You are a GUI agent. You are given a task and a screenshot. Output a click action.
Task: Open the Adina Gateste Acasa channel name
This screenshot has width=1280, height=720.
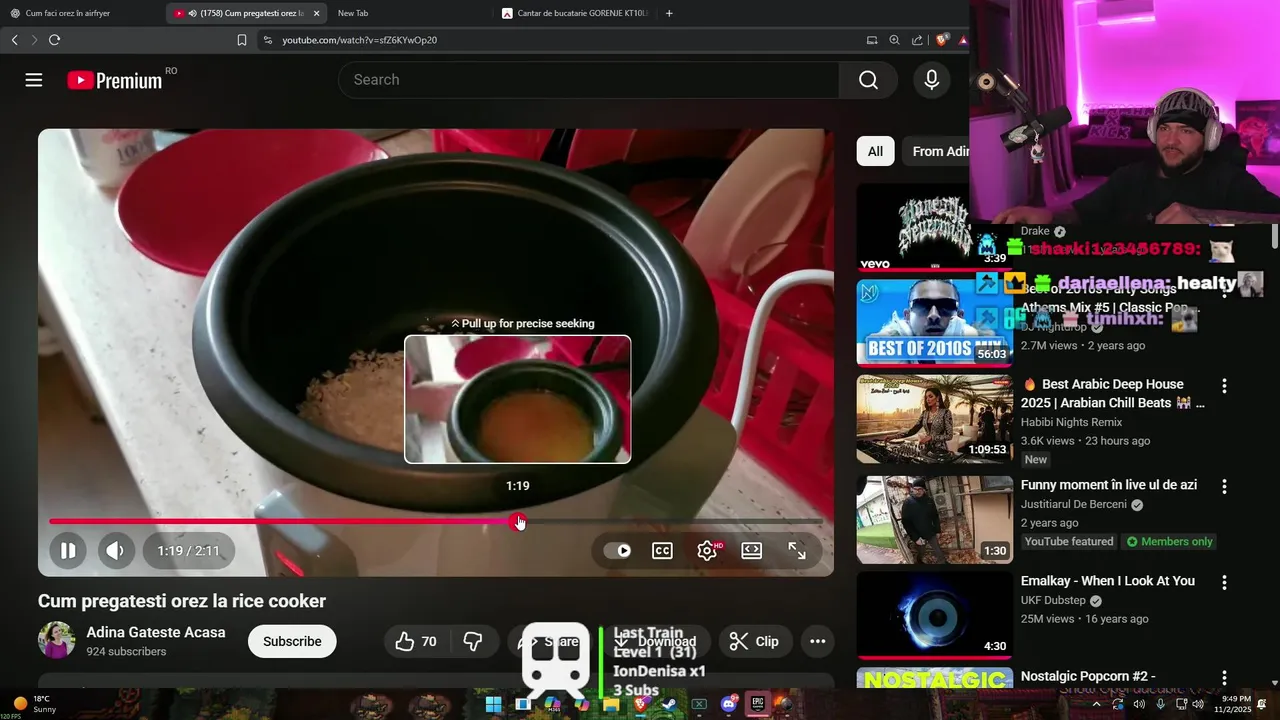pyautogui.click(x=156, y=633)
